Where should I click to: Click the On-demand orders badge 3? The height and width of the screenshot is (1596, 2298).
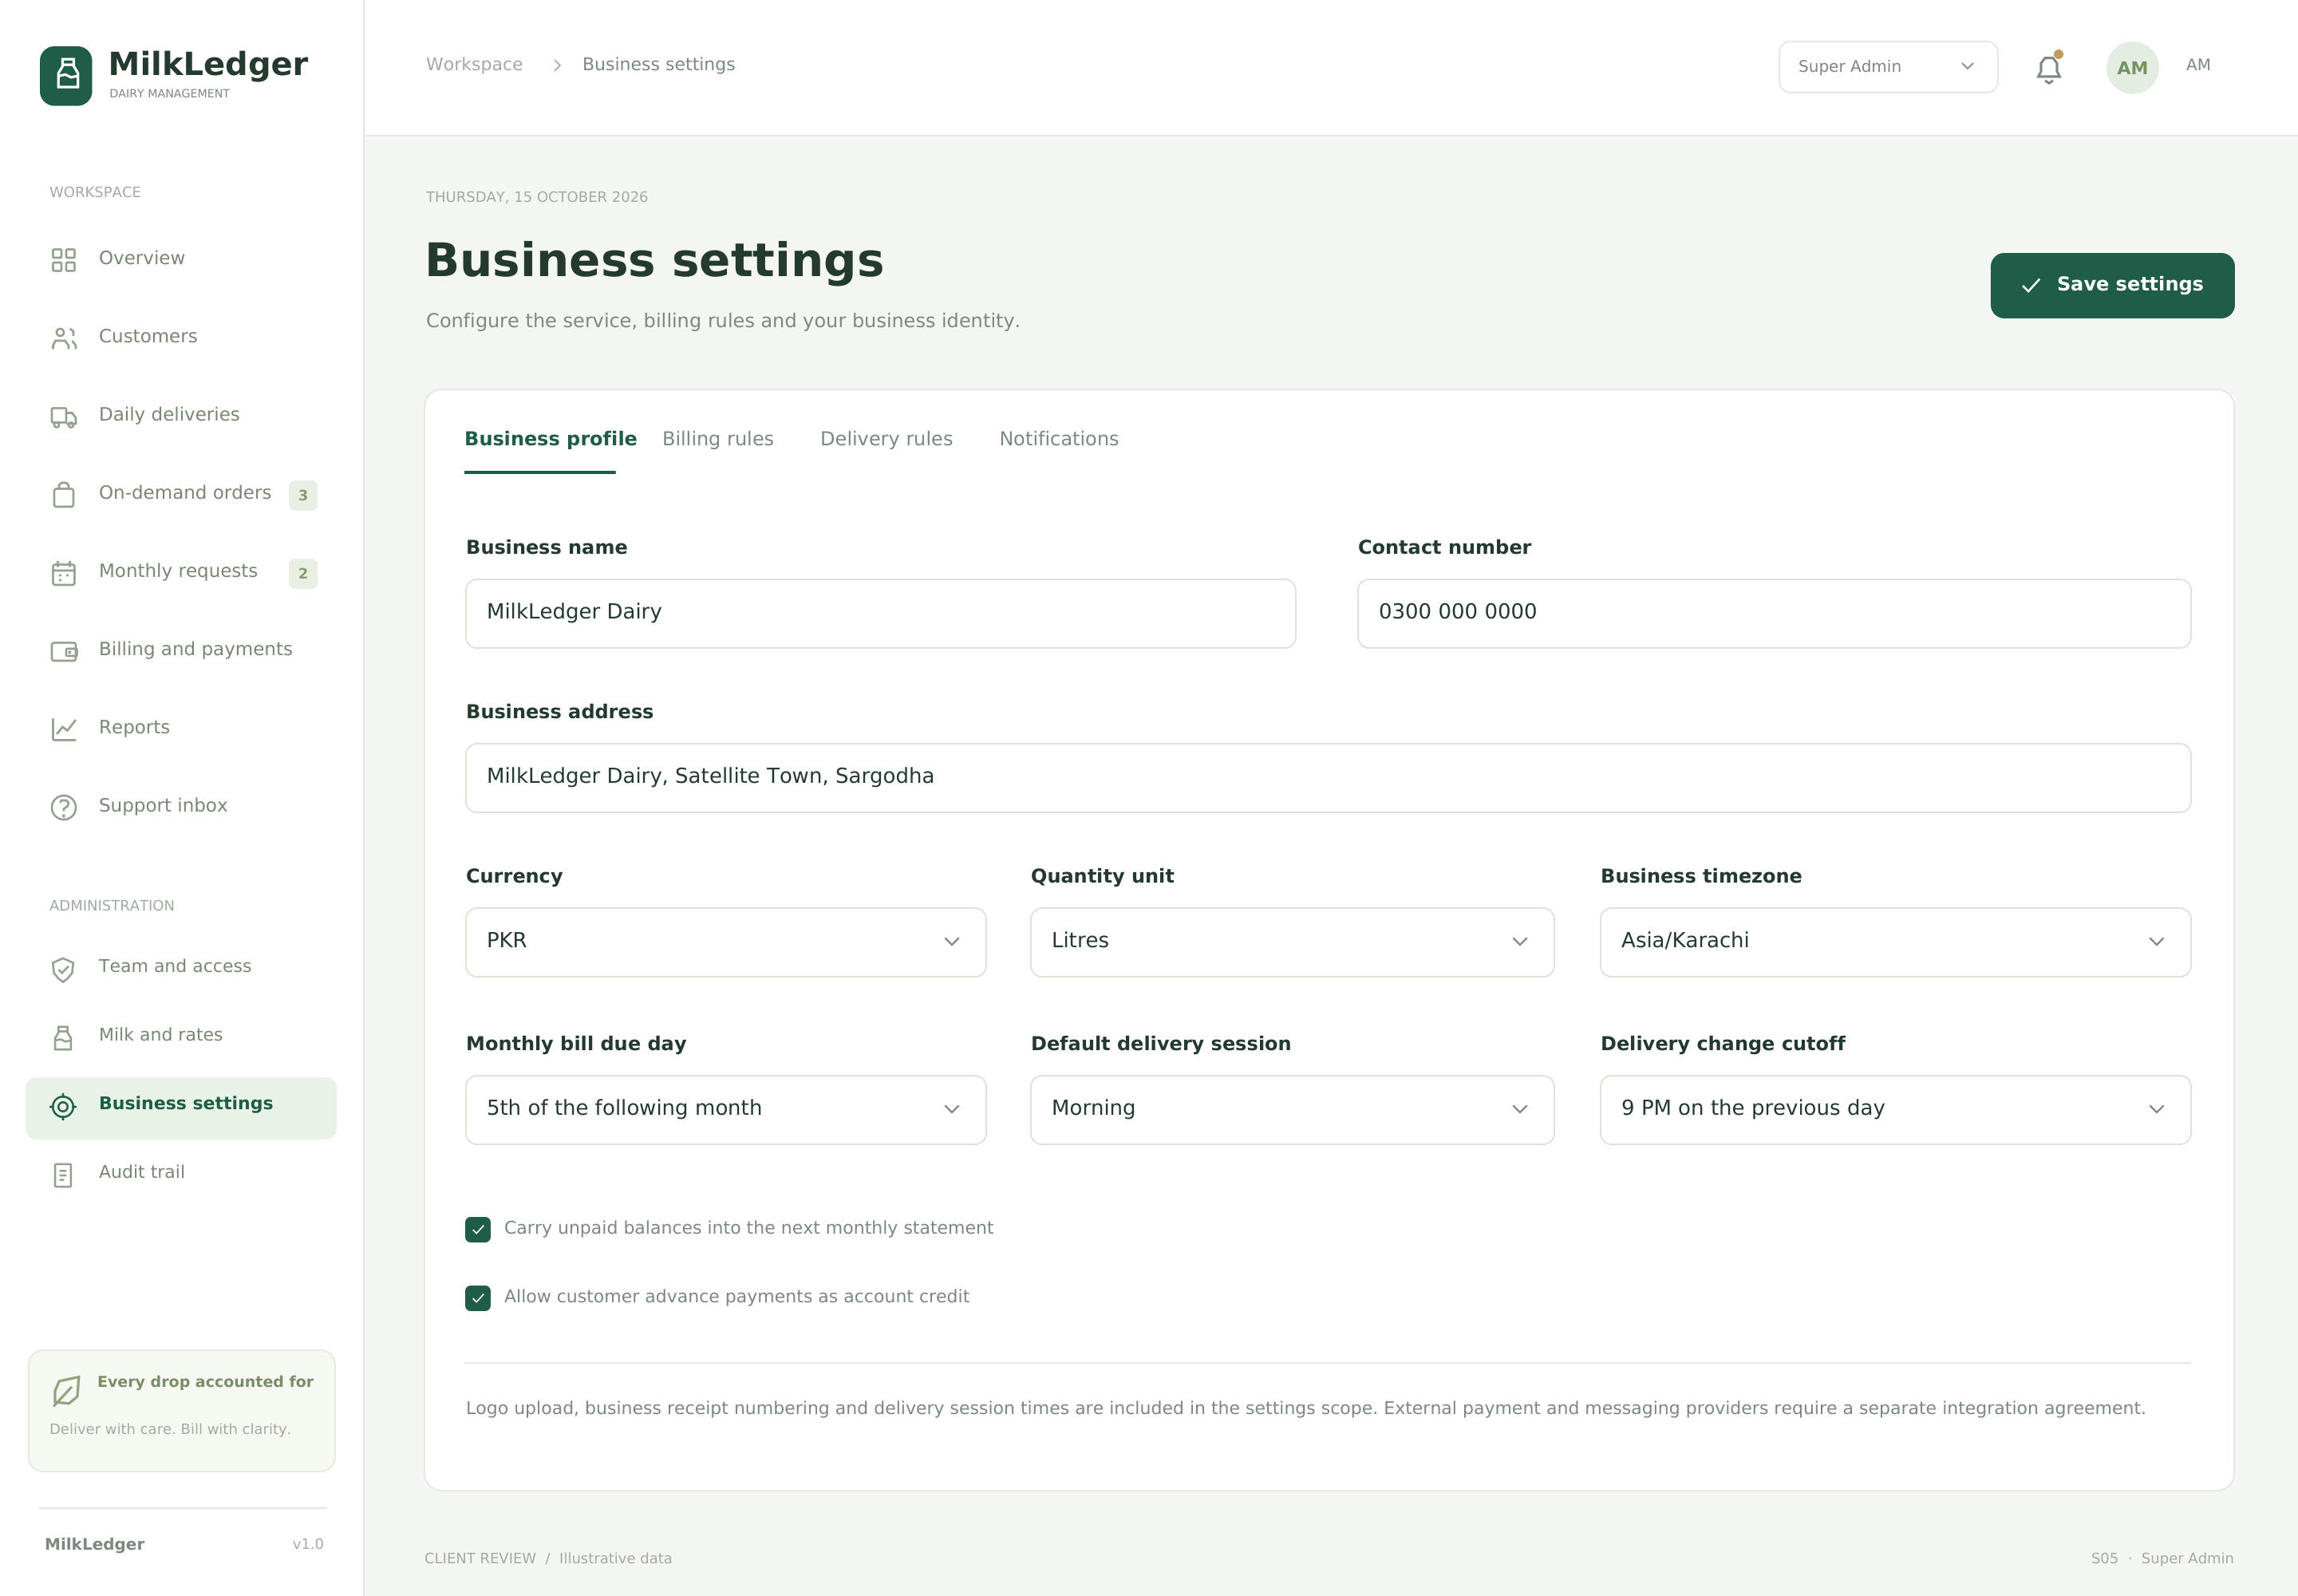[x=303, y=495]
